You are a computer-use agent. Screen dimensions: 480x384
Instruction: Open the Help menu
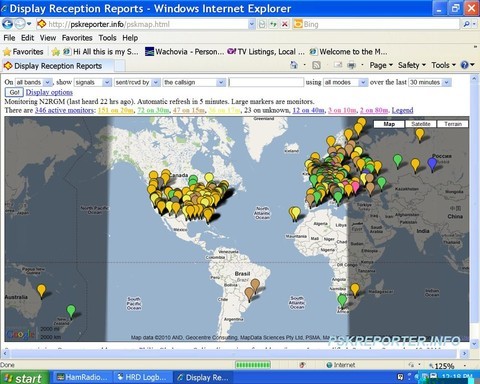coord(130,38)
